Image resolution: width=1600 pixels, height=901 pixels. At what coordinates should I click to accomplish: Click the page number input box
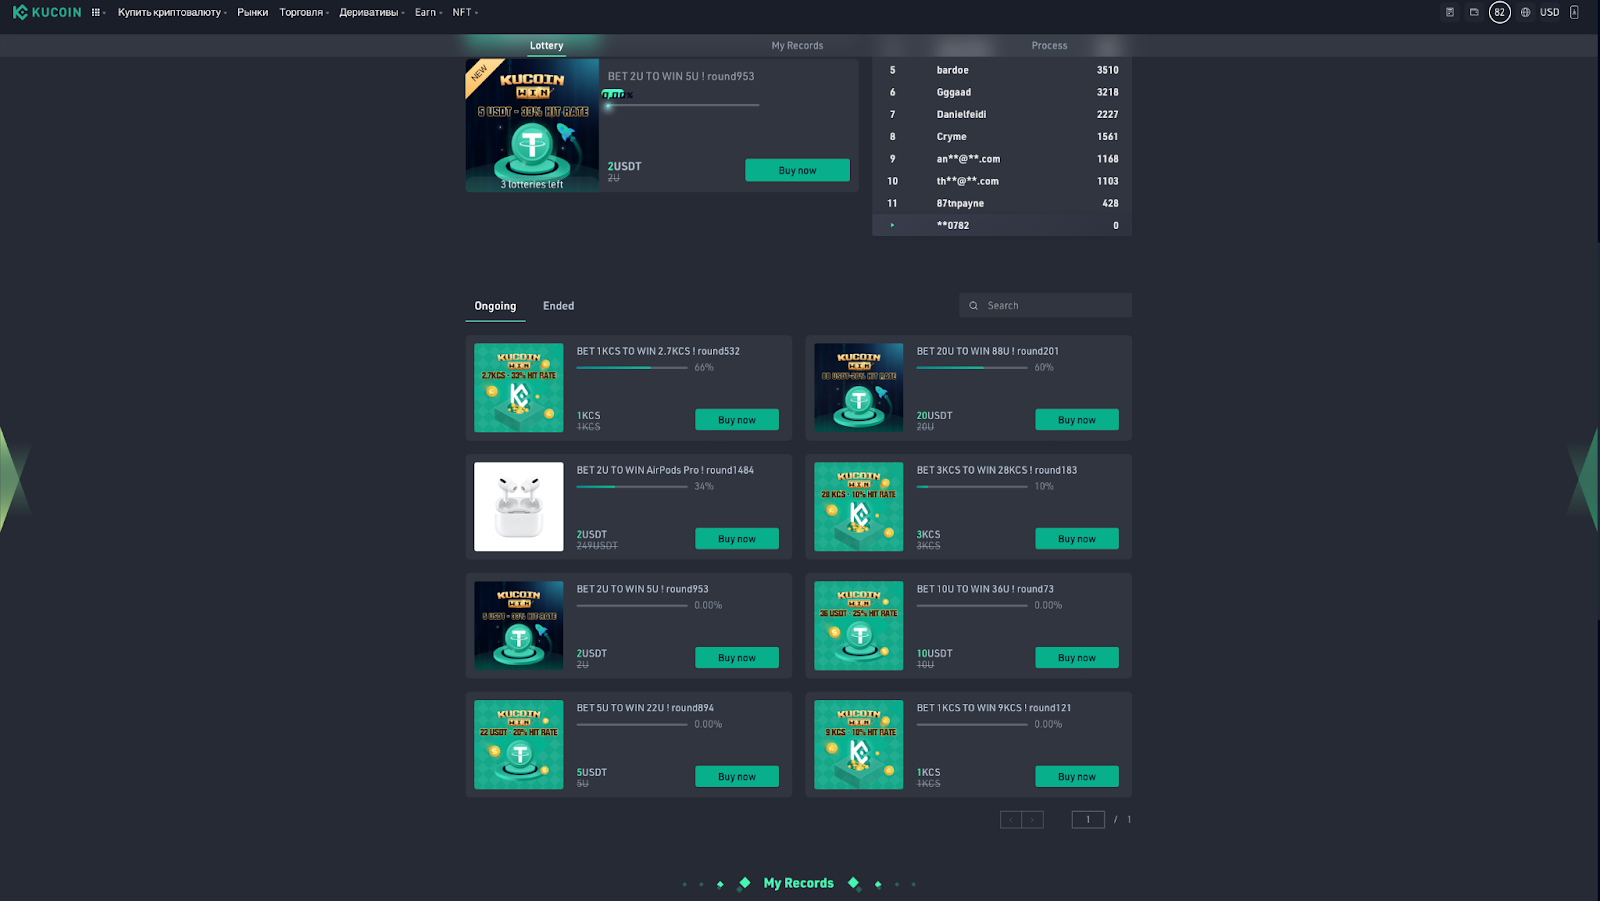point(1088,820)
